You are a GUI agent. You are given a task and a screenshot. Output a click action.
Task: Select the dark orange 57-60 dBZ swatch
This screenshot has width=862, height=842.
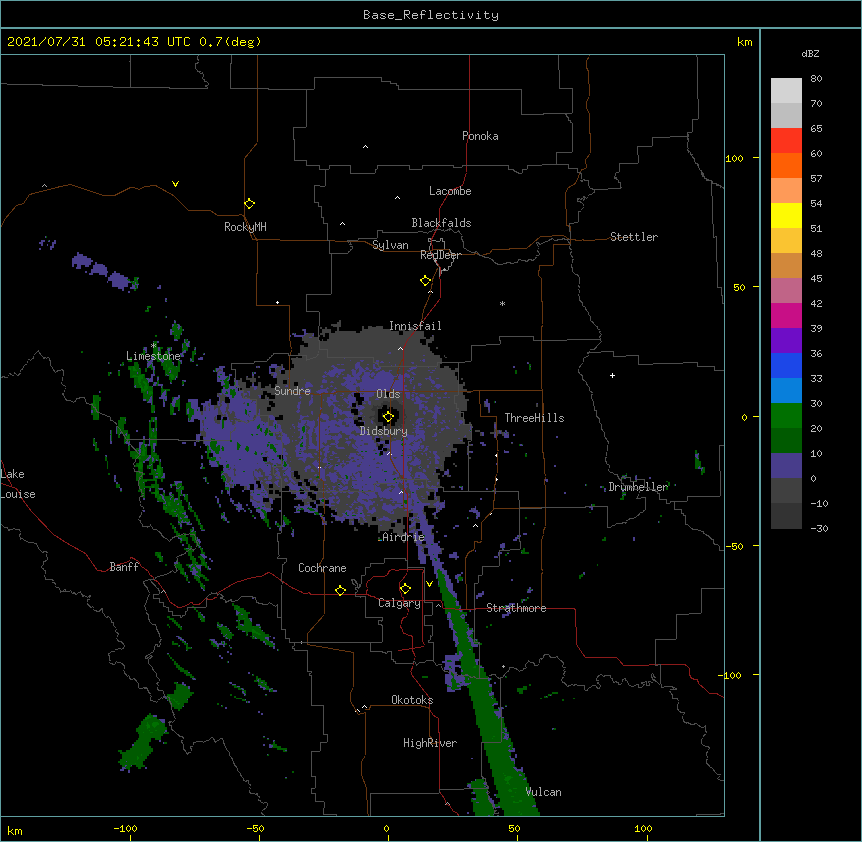(x=786, y=165)
